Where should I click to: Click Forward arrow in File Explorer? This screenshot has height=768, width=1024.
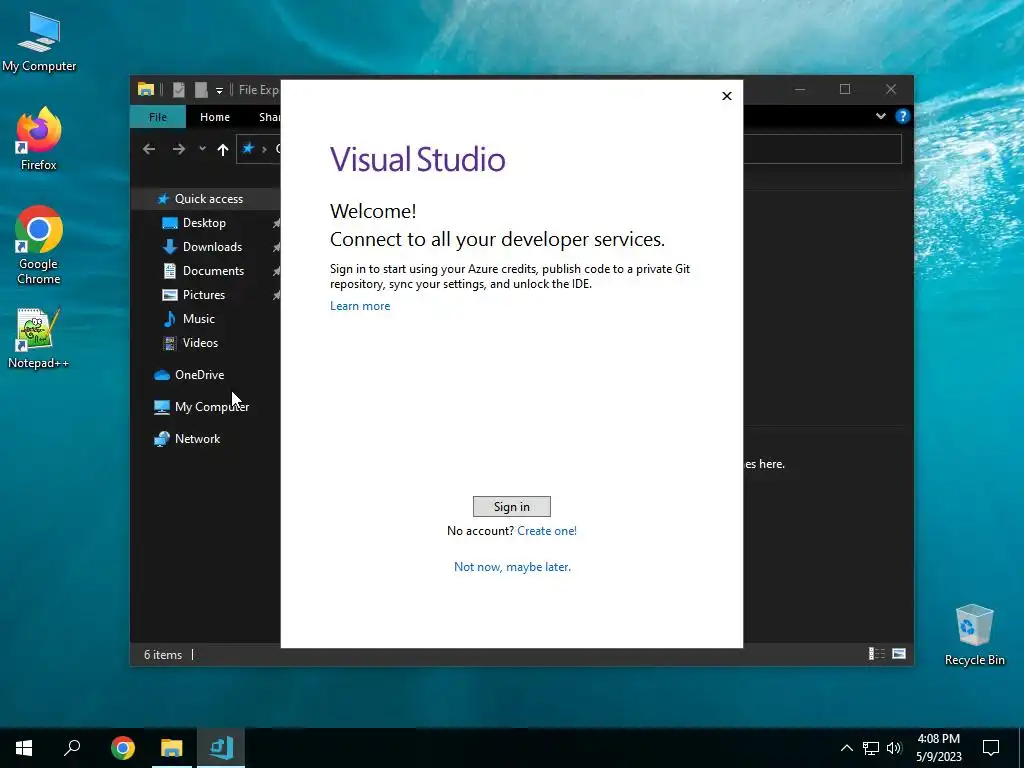pyautogui.click(x=178, y=150)
